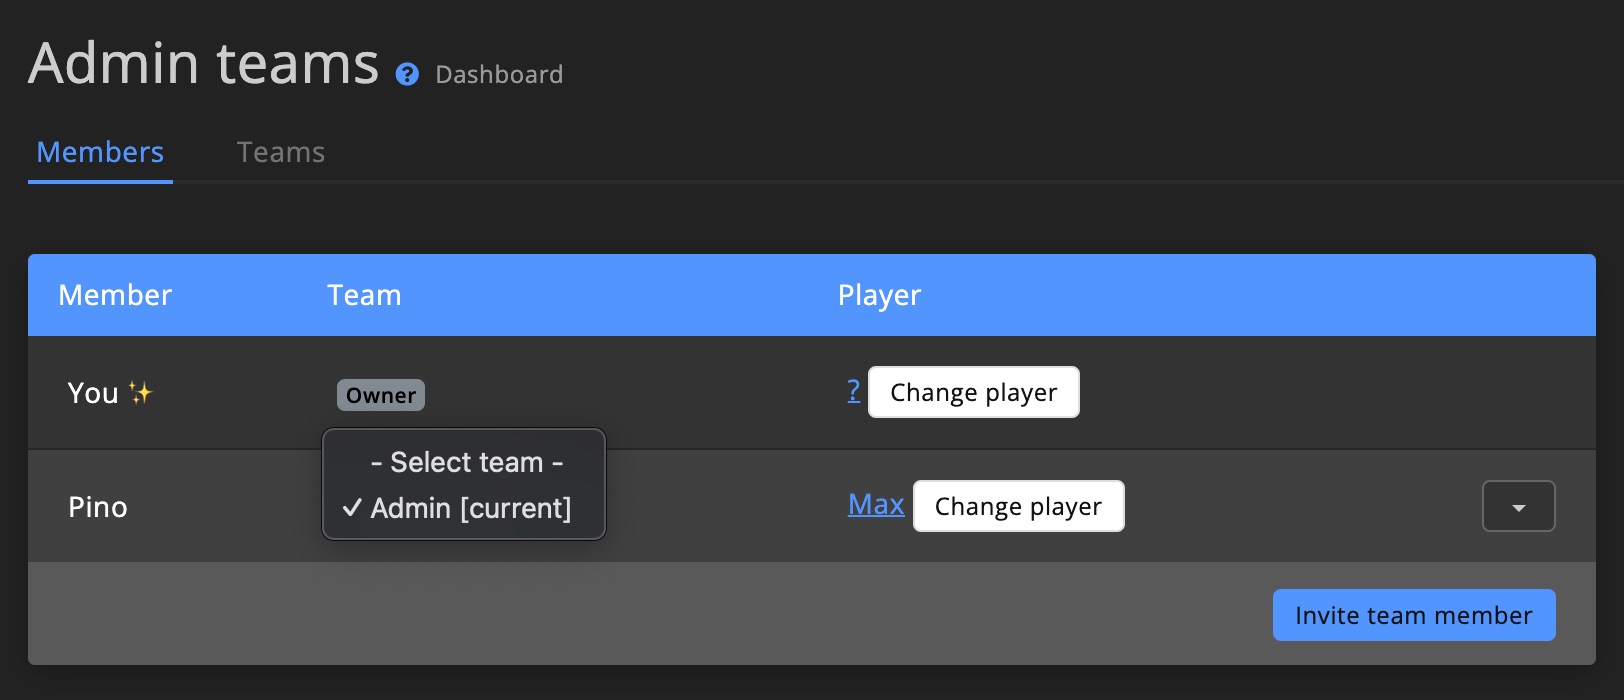1624x700 pixels.
Task: Click the Admin teams page title
Action: click(x=203, y=62)
